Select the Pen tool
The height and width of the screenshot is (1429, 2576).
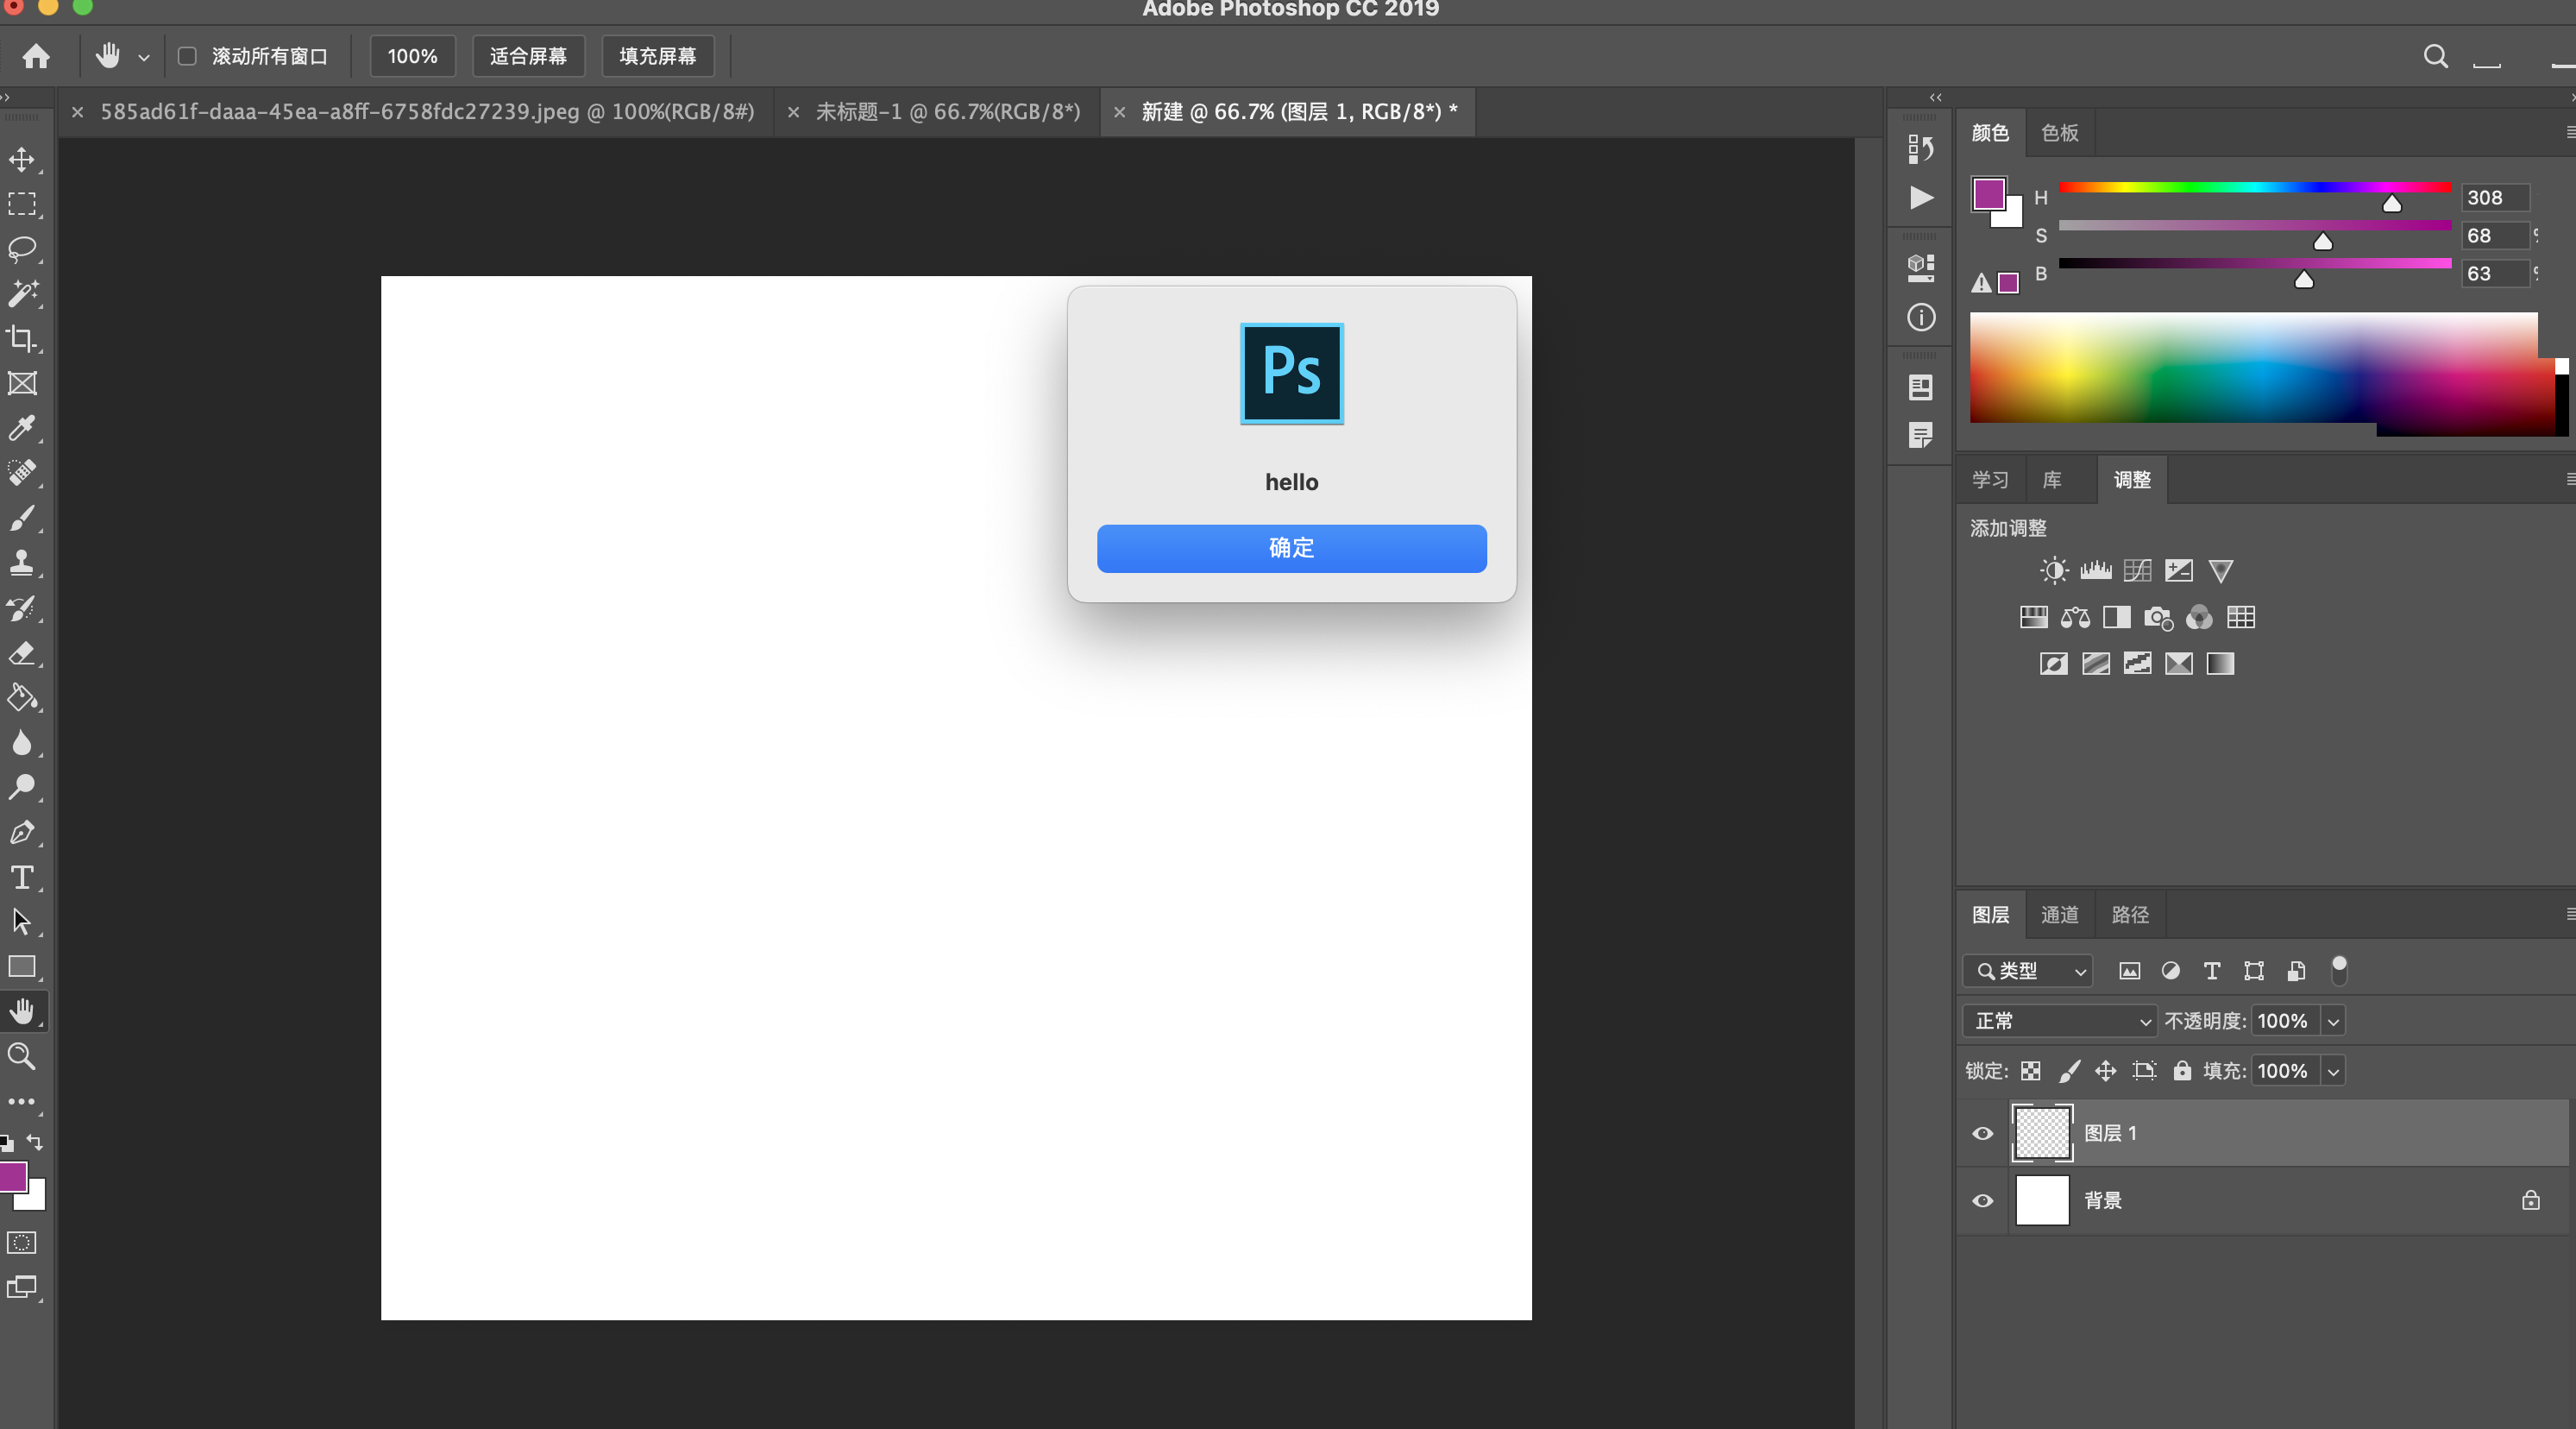22,832
